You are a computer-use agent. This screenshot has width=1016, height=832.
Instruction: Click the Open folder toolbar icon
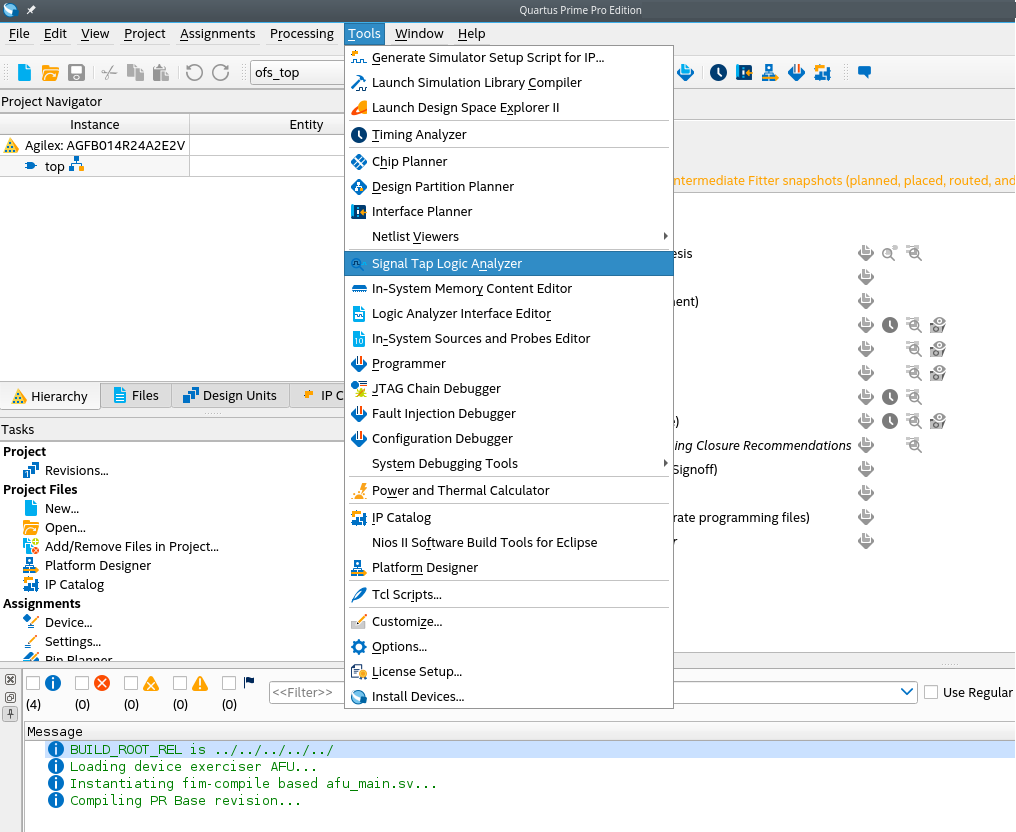click(x=50, y=72)
